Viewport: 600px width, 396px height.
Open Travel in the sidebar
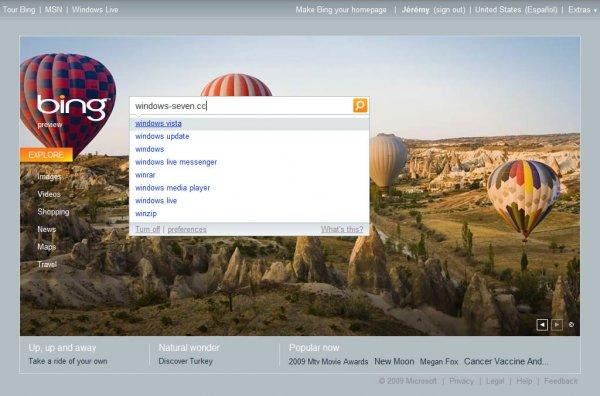tap(47, 264)
